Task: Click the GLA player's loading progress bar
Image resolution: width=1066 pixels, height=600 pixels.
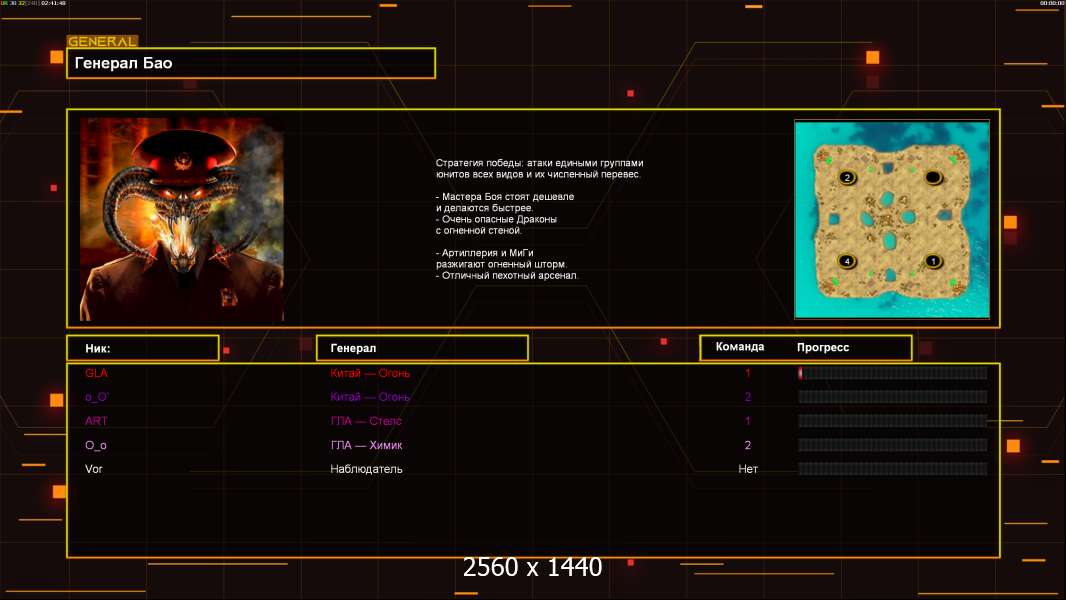Action: click(x=892, y=373)
